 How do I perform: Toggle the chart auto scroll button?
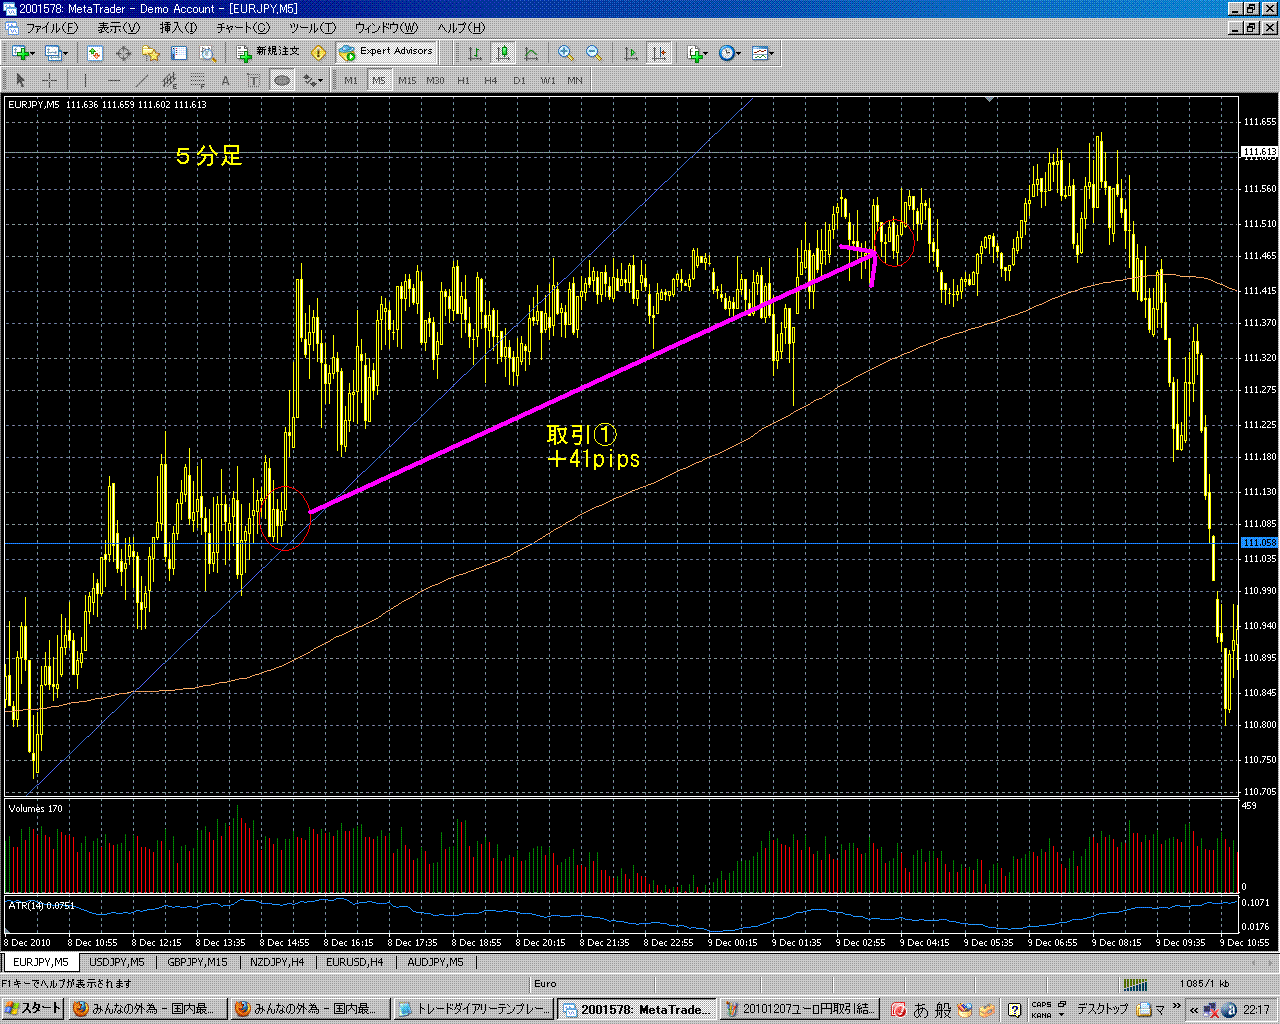(x=631, y=53)
